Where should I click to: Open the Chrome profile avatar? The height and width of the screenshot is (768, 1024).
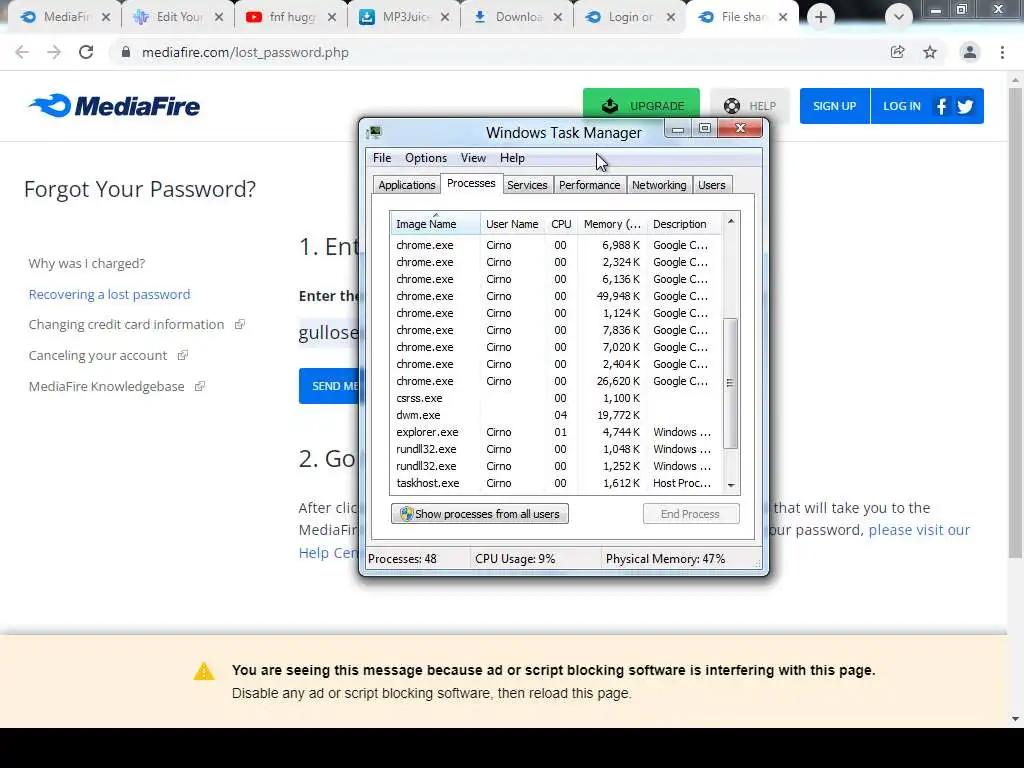970,52
